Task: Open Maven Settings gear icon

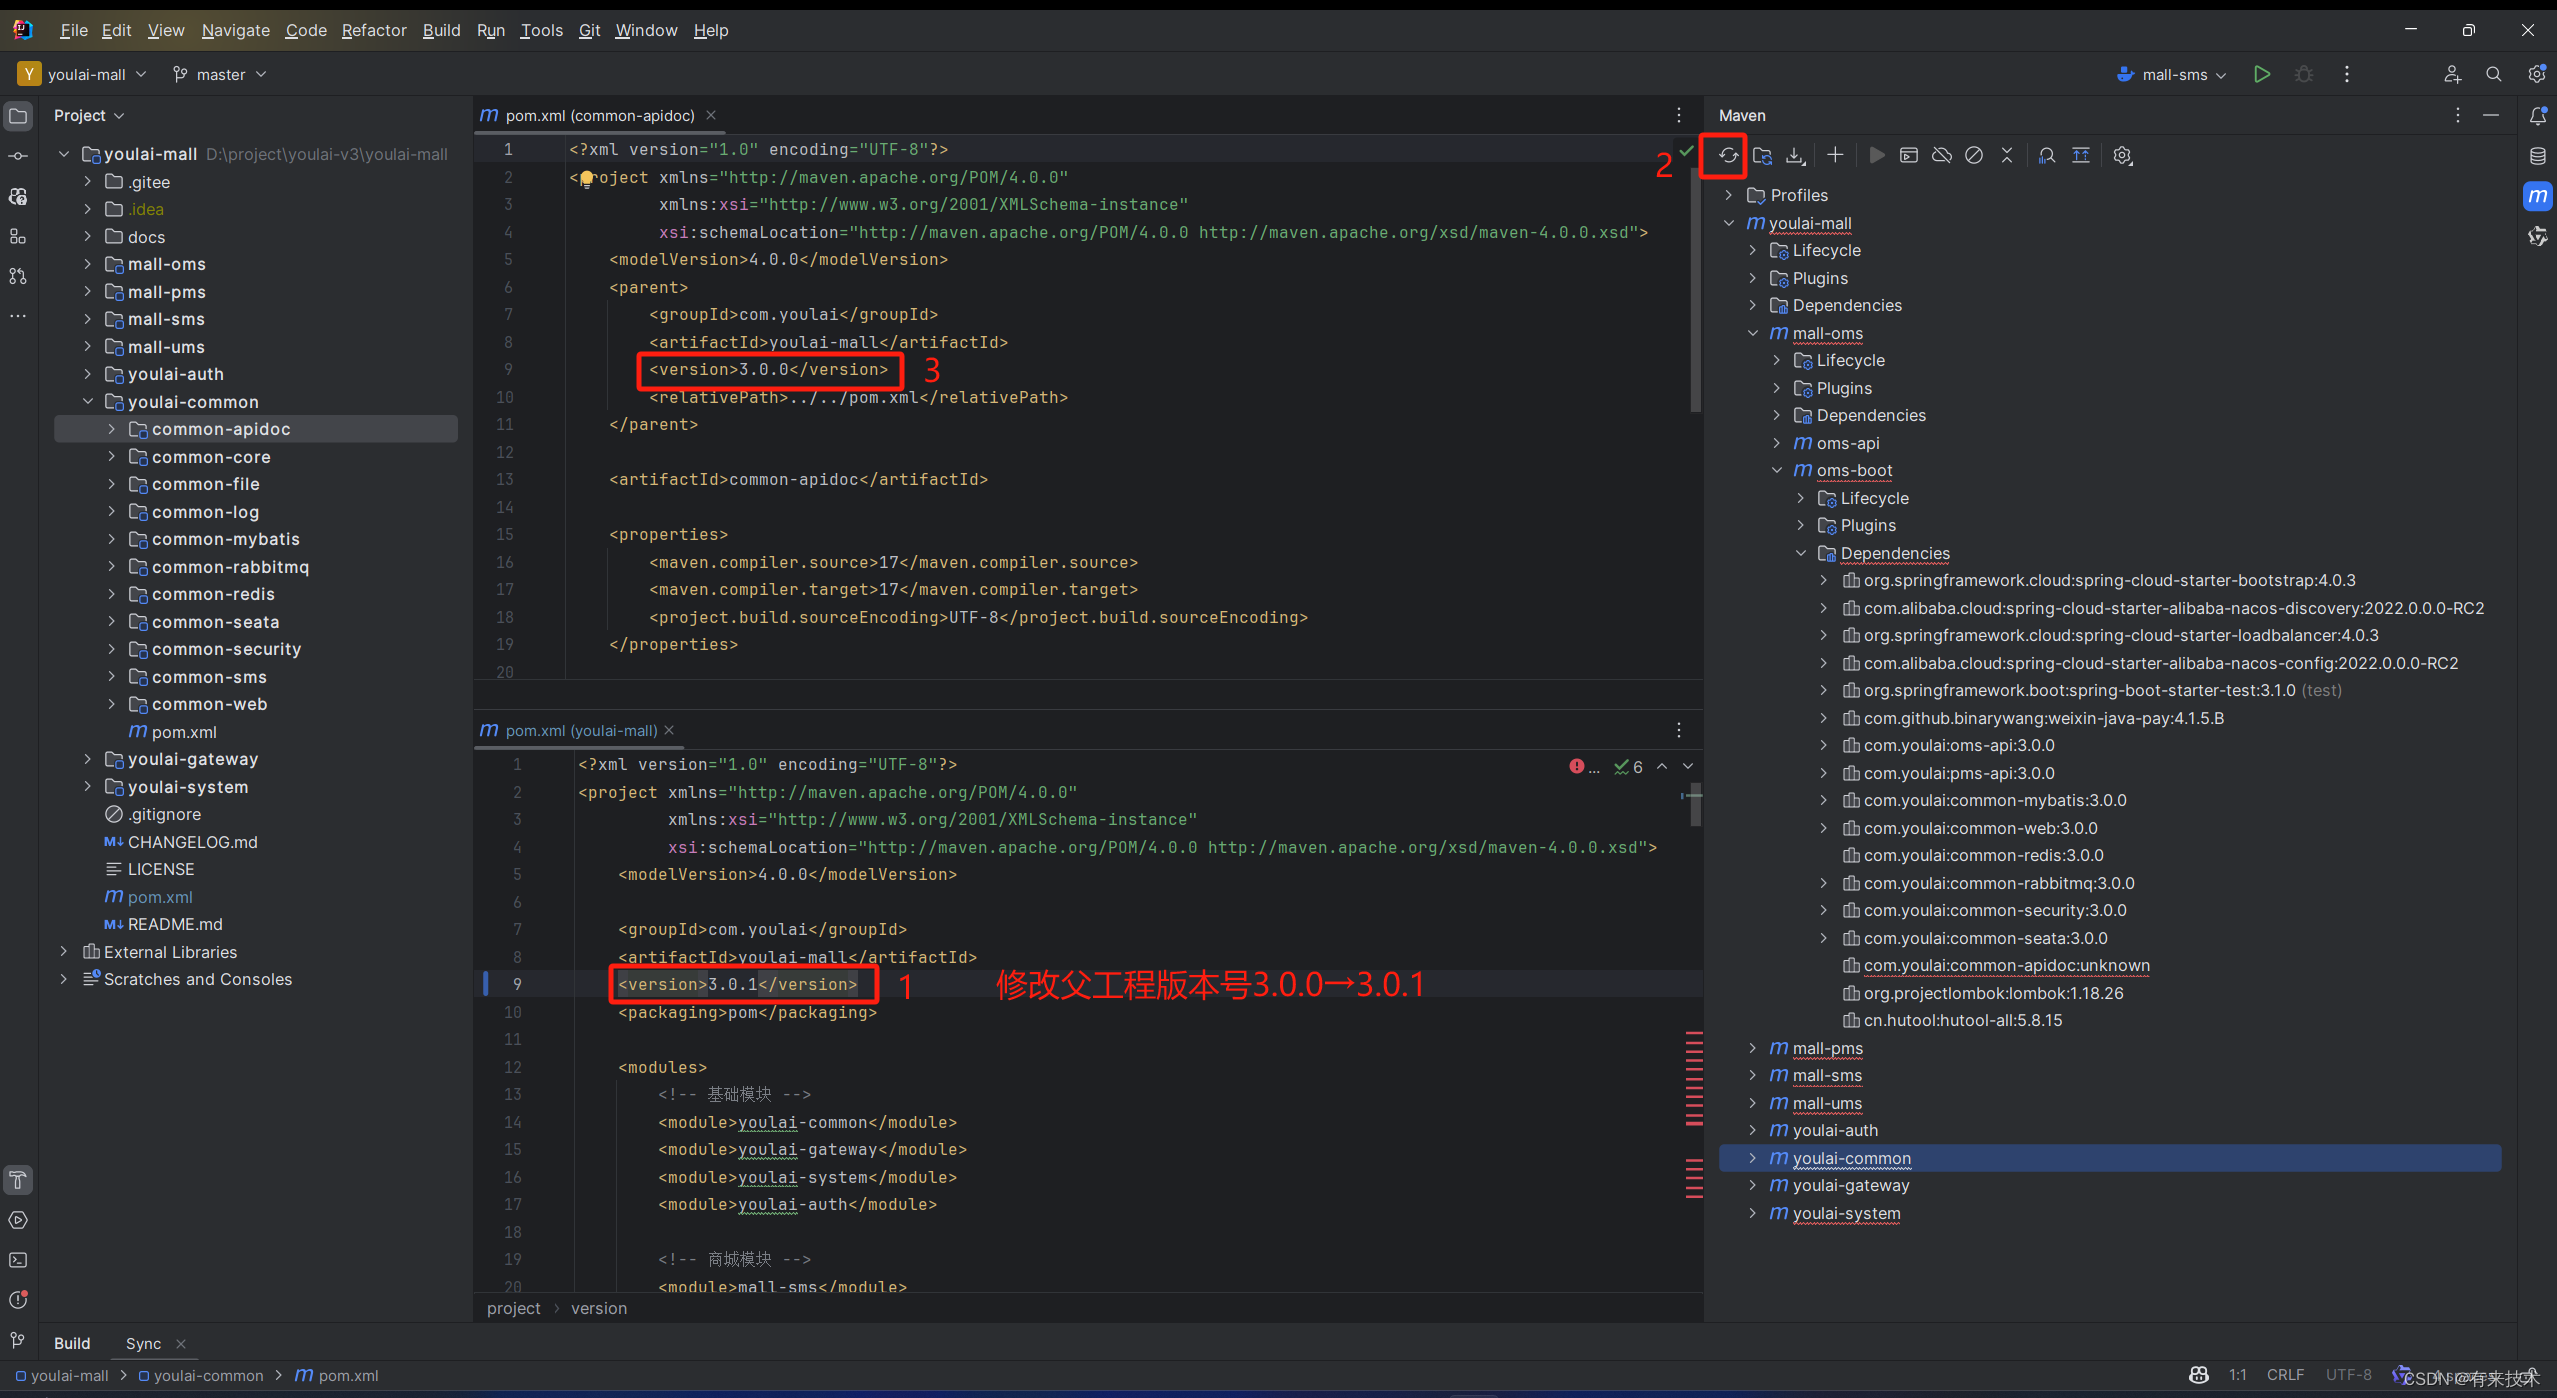Action: [x=2123, y=156]
